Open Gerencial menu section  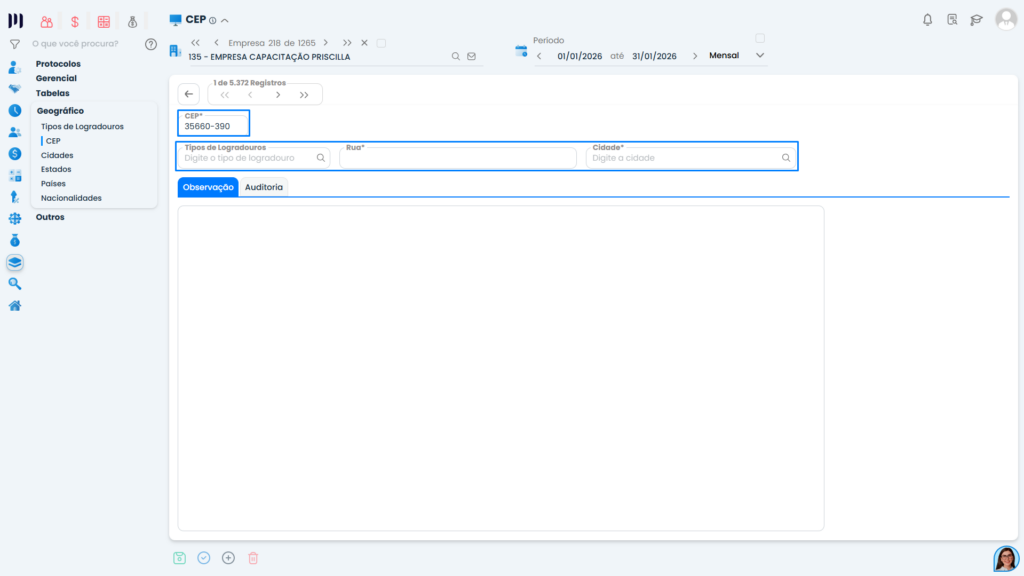click(56, 78)
